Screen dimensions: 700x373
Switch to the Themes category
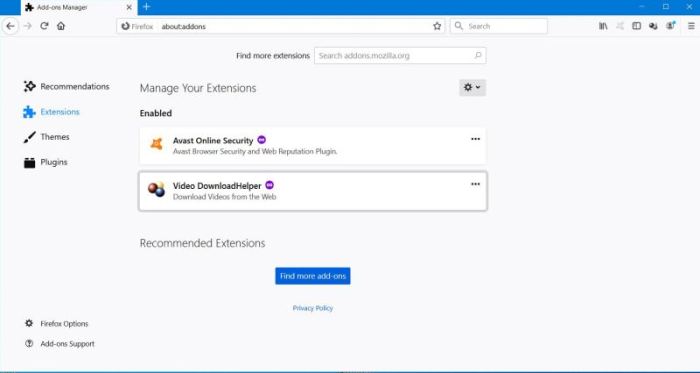46,137
